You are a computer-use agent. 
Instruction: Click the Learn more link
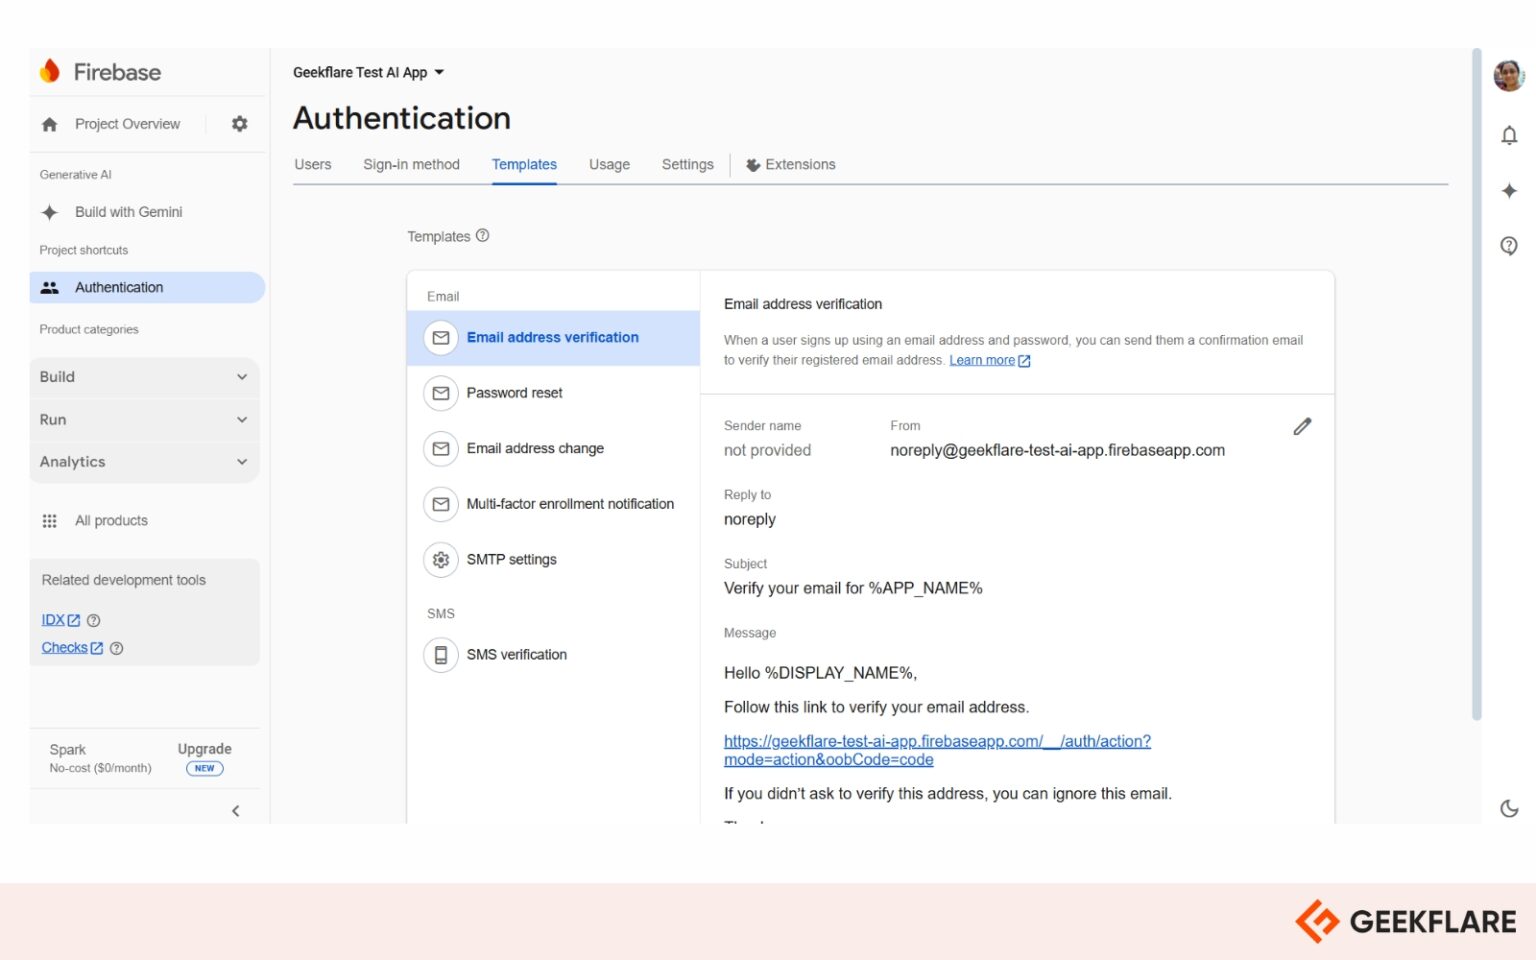pyautogui.click(x=989, y=361)
